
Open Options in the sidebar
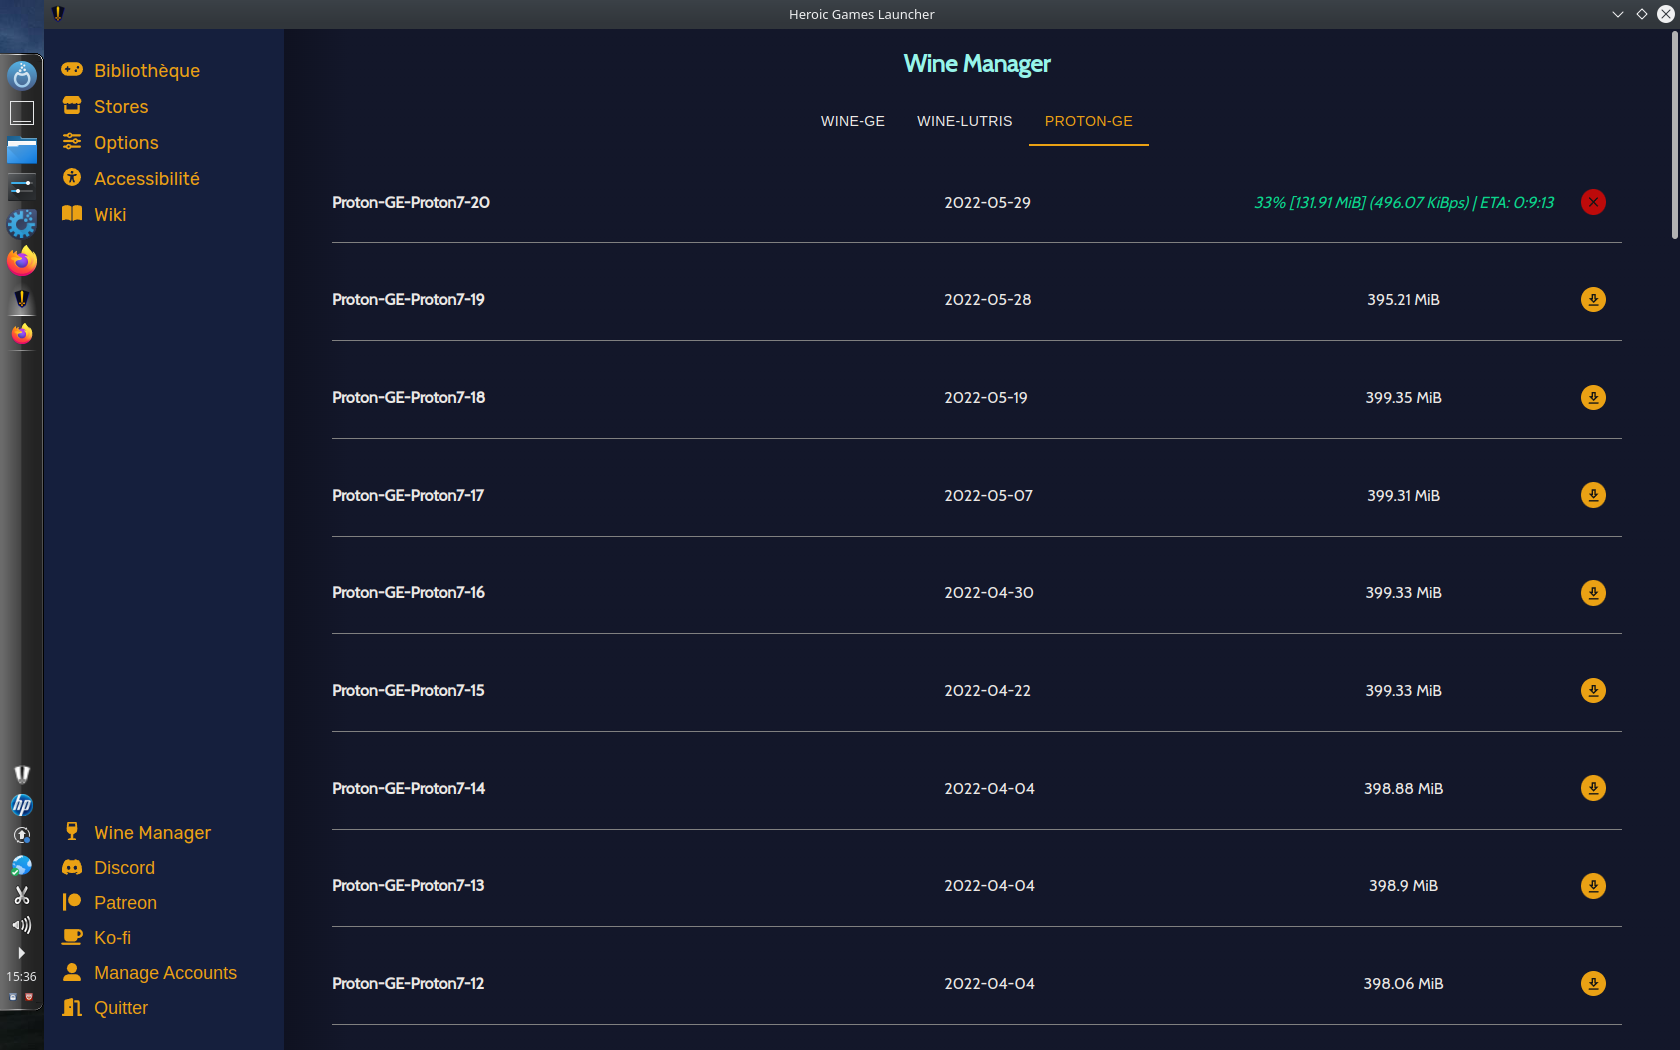(126, 143)
